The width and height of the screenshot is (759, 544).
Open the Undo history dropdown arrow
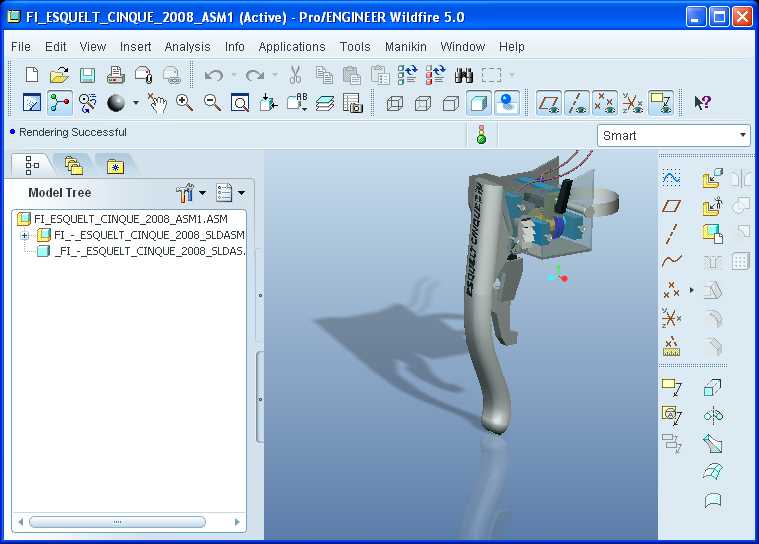point(234,75)
